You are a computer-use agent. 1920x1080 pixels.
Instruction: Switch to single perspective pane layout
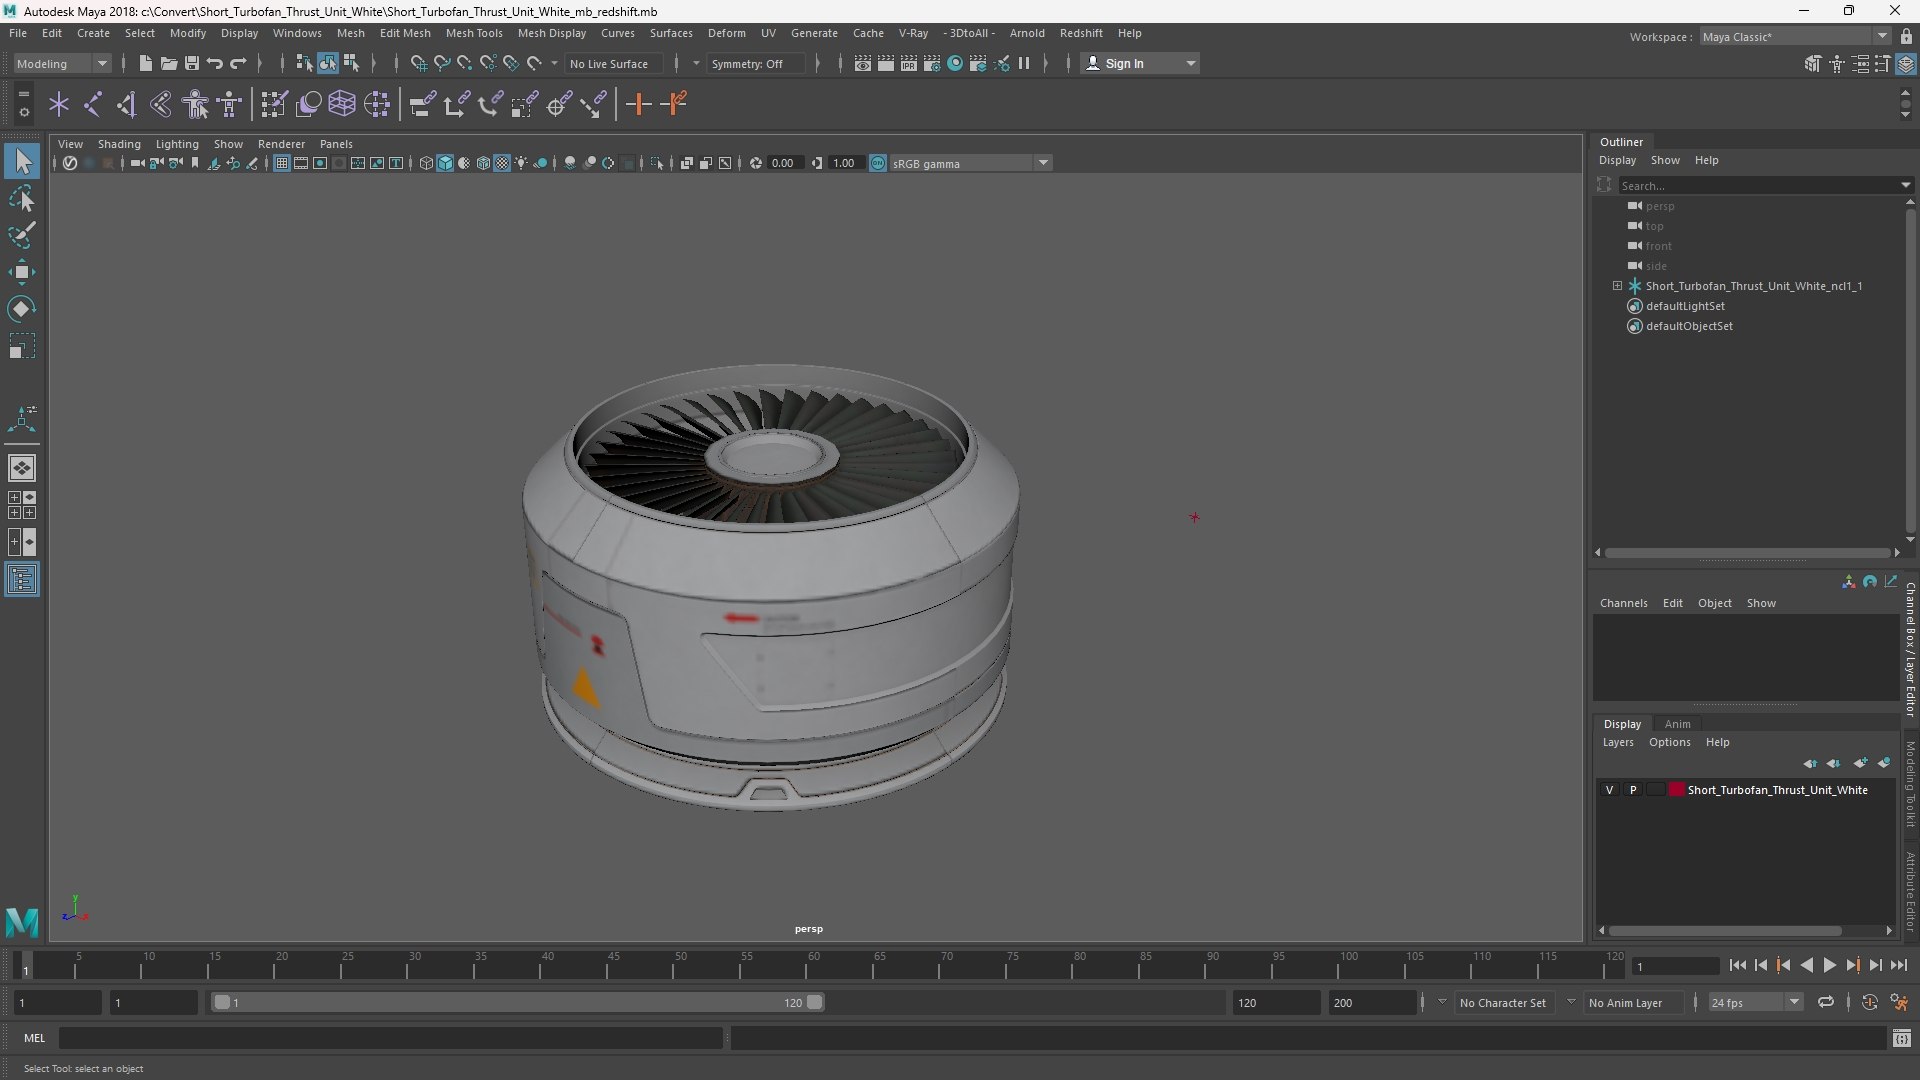[22, 468]
